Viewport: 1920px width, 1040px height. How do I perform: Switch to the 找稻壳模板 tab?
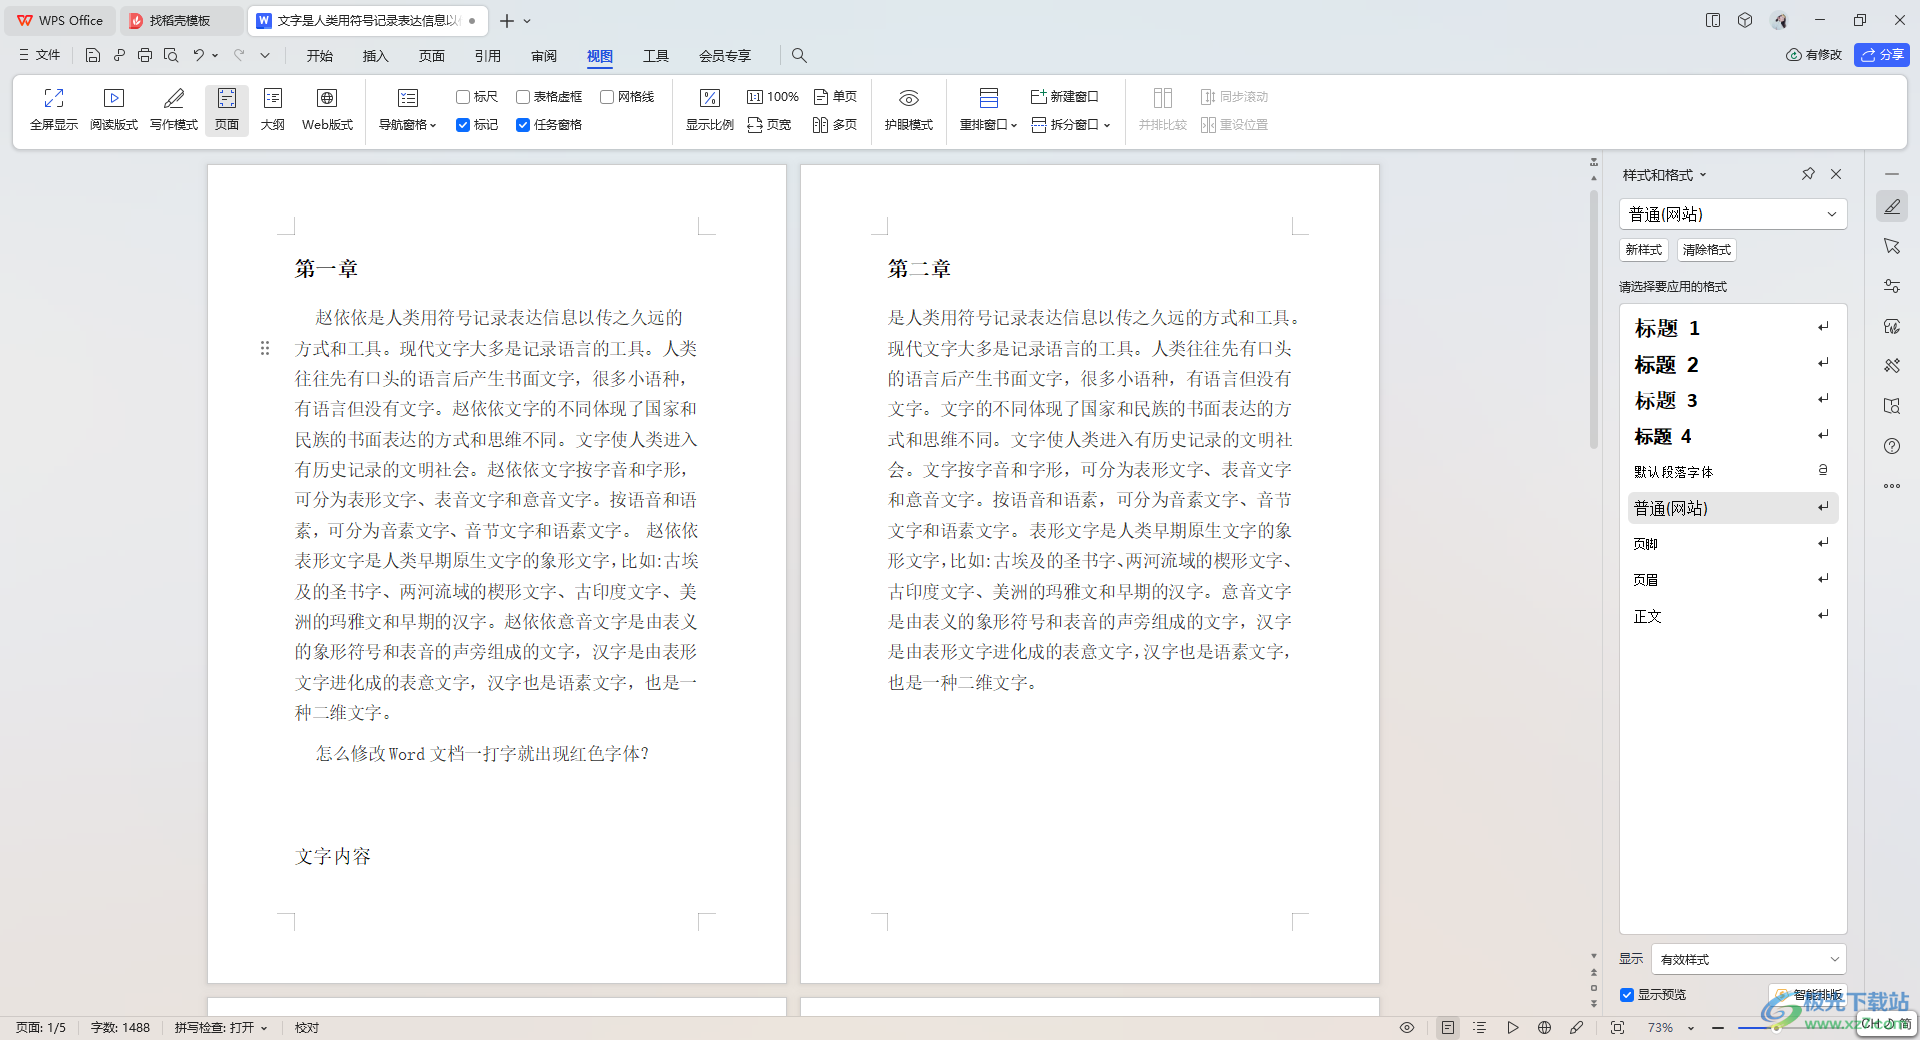180,20
